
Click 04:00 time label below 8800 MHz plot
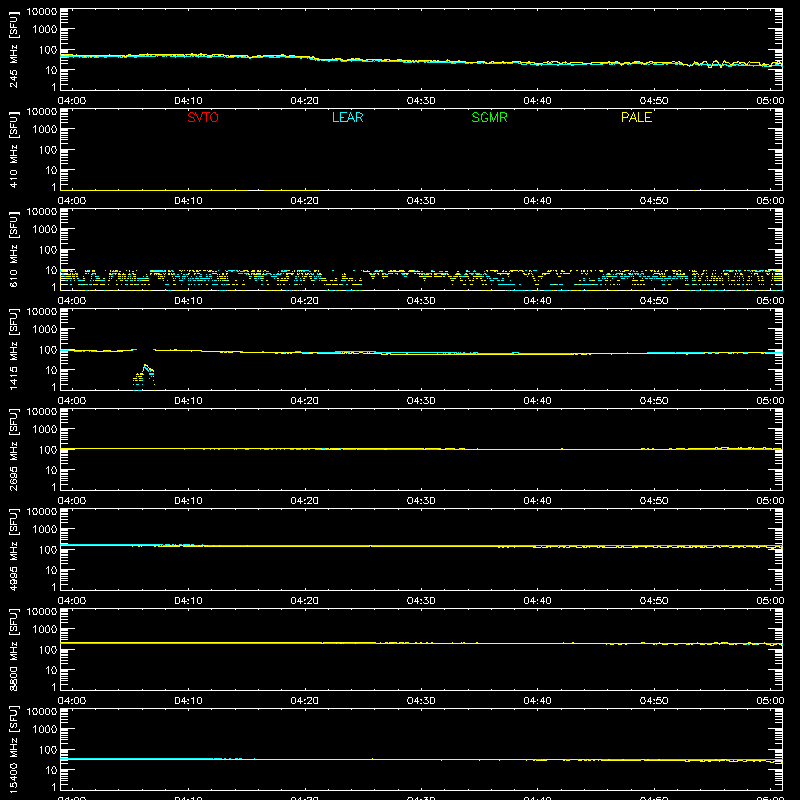coord(72,701)
